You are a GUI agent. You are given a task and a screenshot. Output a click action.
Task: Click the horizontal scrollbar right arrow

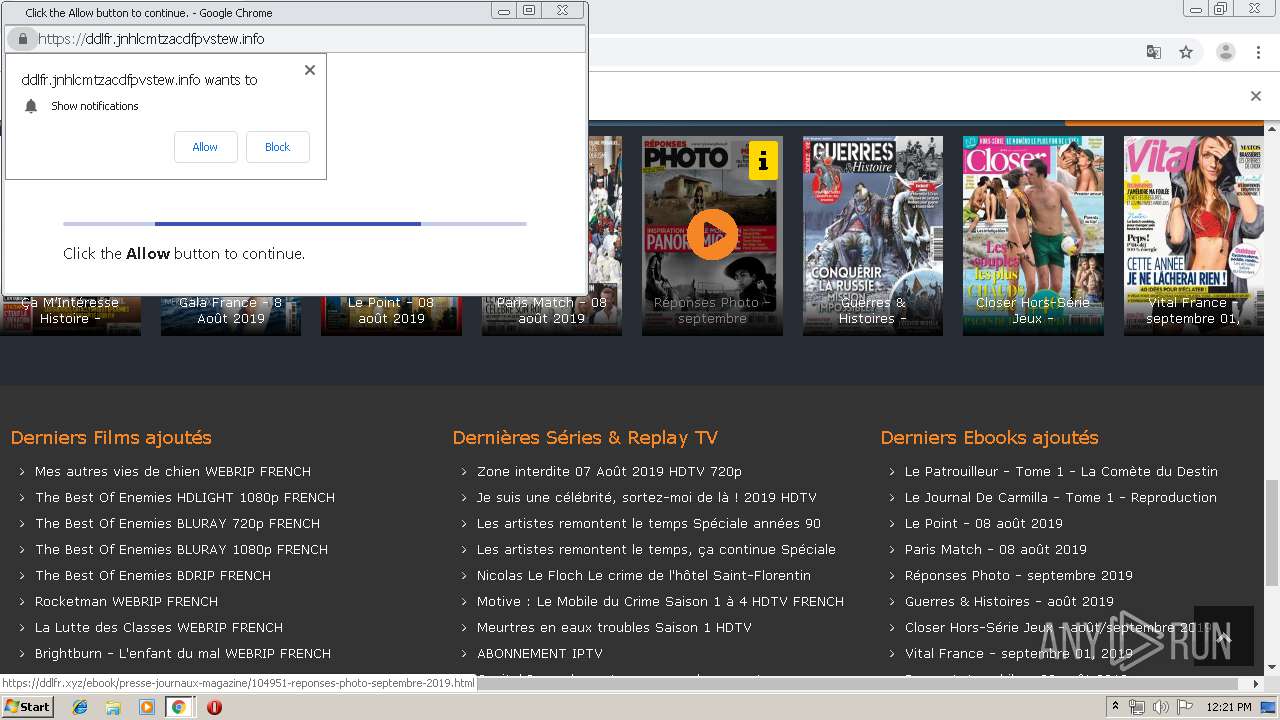point(1257,684)
